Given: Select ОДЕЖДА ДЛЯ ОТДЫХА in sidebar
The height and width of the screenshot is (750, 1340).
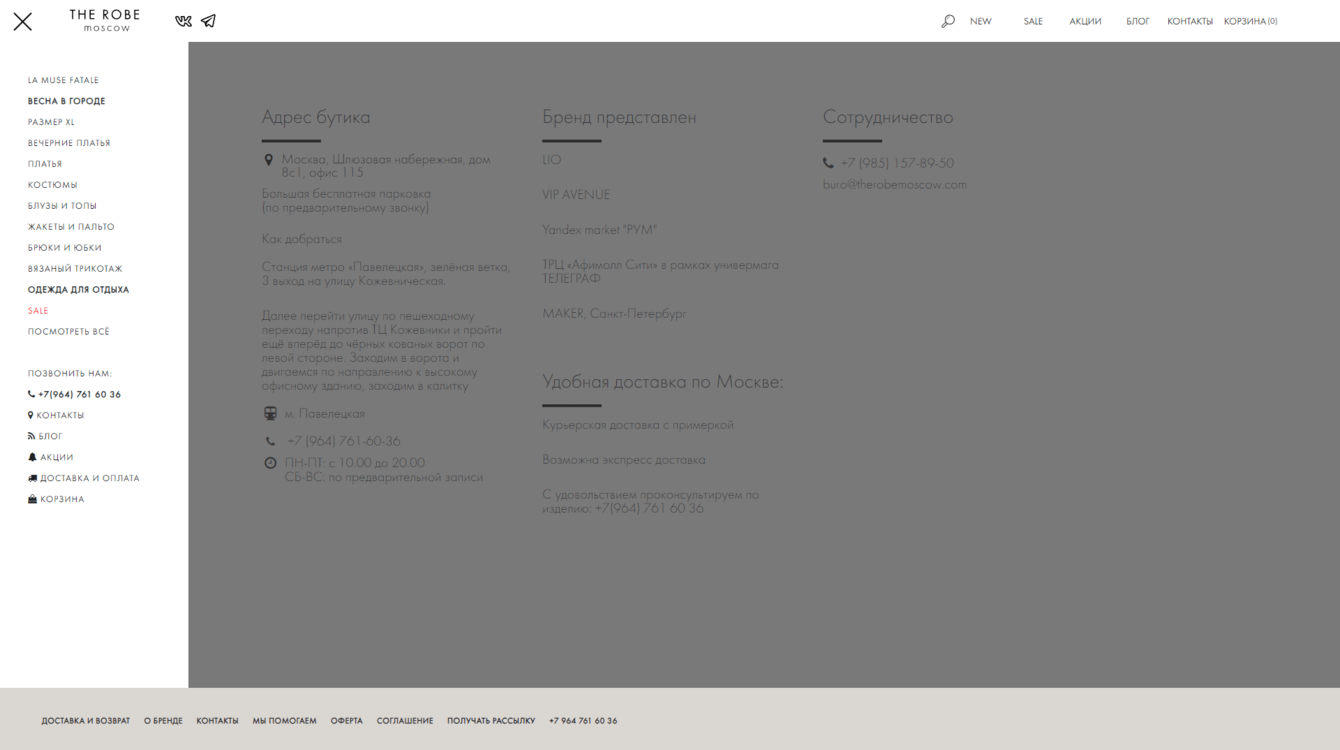Looking at the screenshot, I should pos(78,290).
